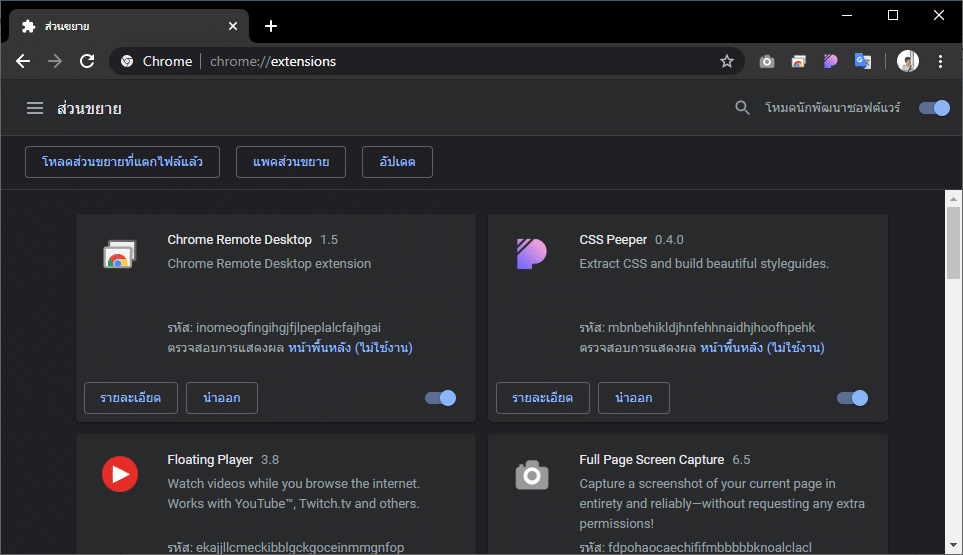Click โหลดส่วนขยายที่แตกไฟล์แล้ว button
The width and height of the screenshot is (963, 555).
[x=122, y=162]
